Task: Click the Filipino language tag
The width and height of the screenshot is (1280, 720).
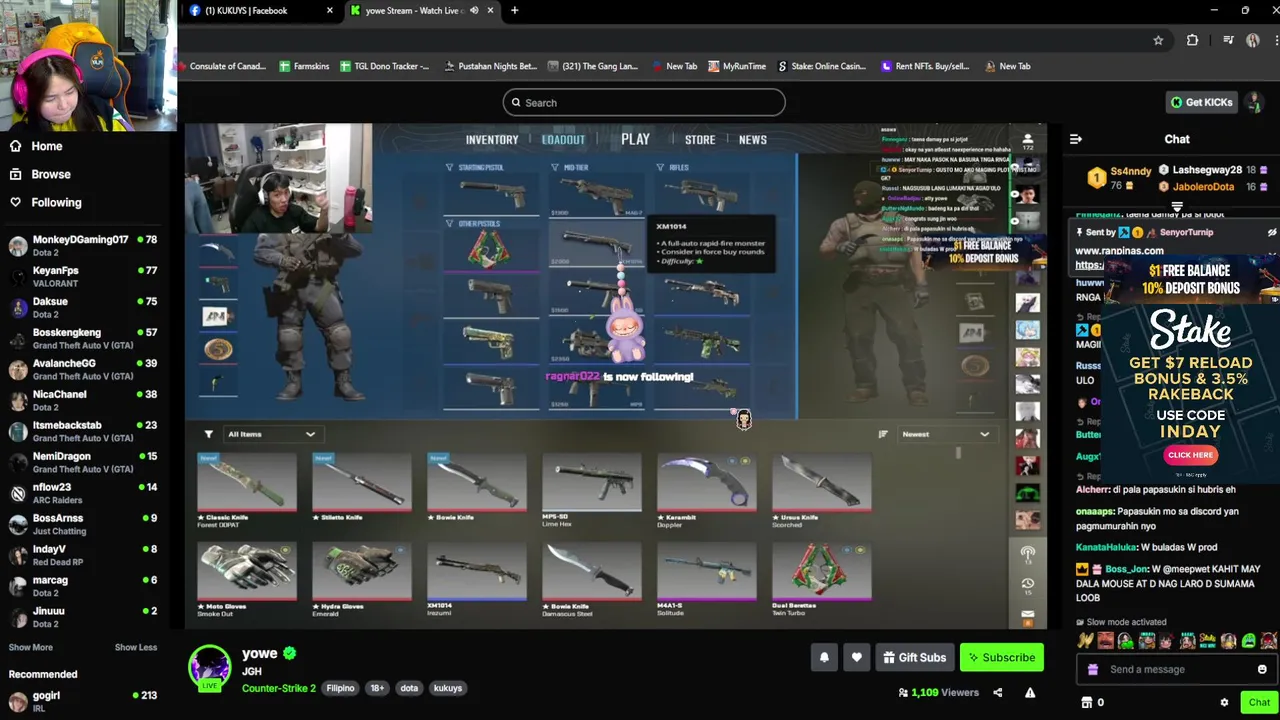Action: 340,688
